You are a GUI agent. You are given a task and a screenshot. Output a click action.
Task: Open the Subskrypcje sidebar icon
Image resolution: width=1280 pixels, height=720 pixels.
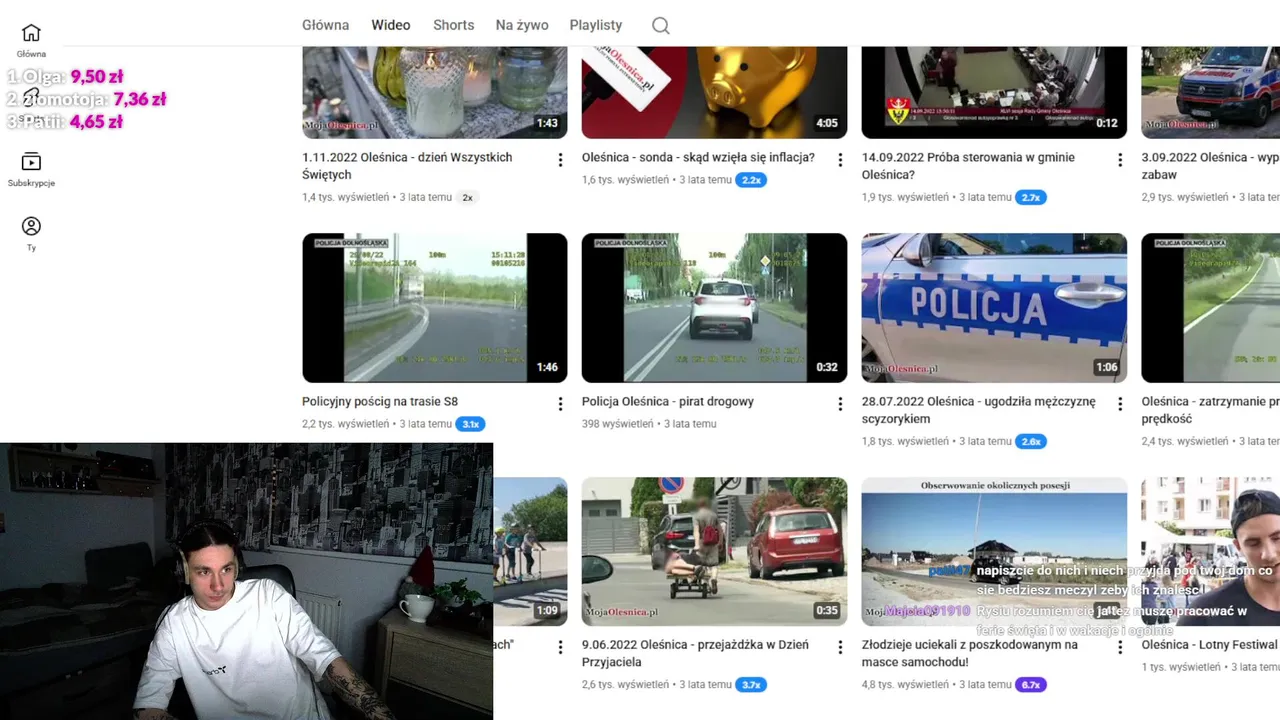pyautogui.click(x=31, y=169)
